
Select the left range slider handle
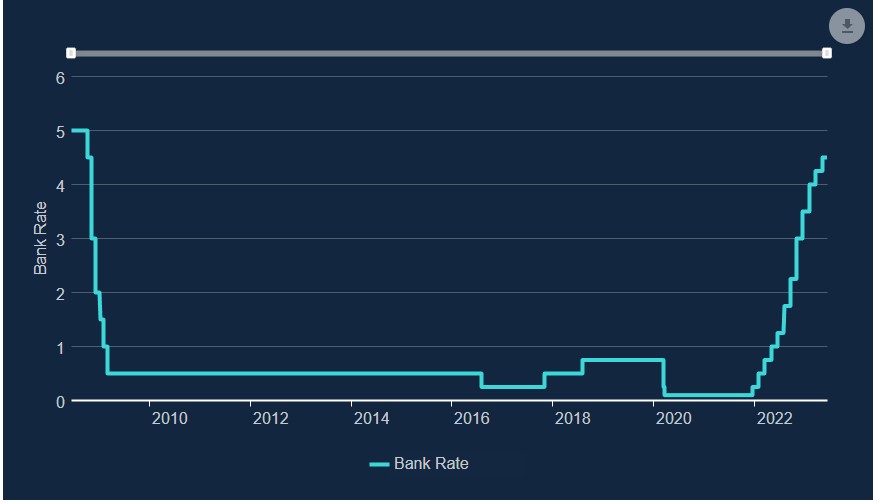tap(71, 53)
